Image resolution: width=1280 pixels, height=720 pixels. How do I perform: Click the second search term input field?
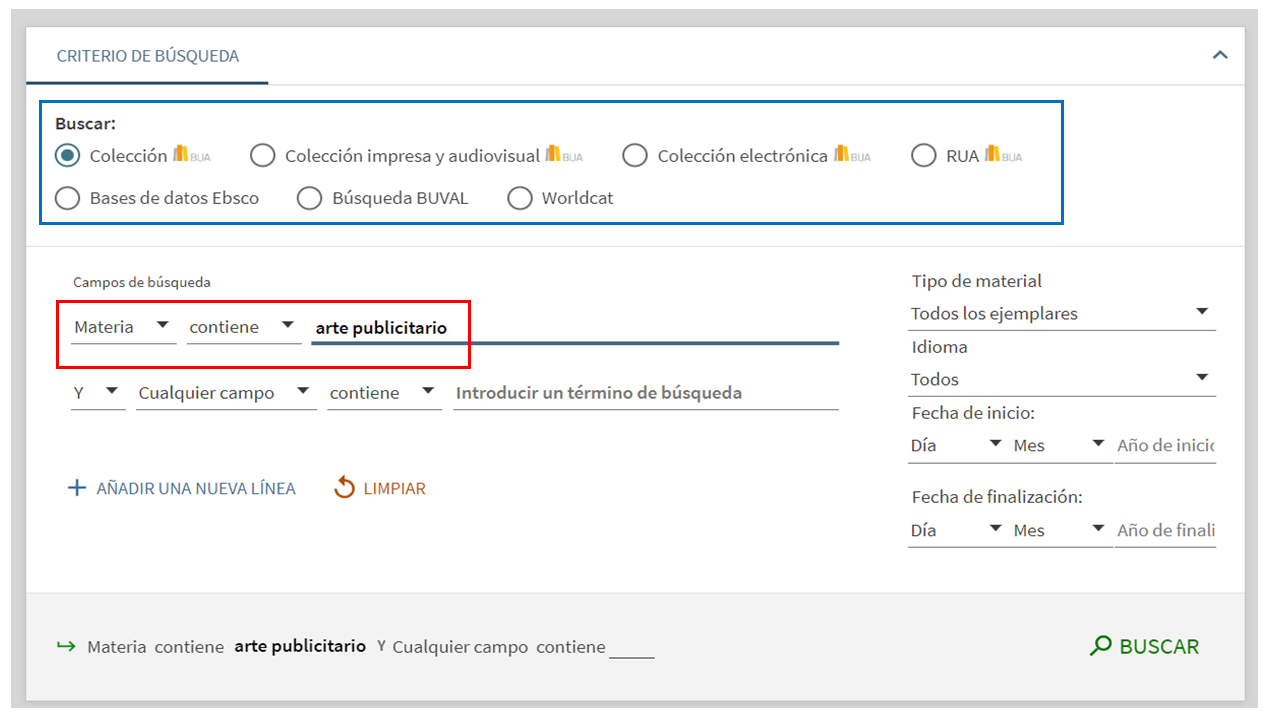point(645,393)
